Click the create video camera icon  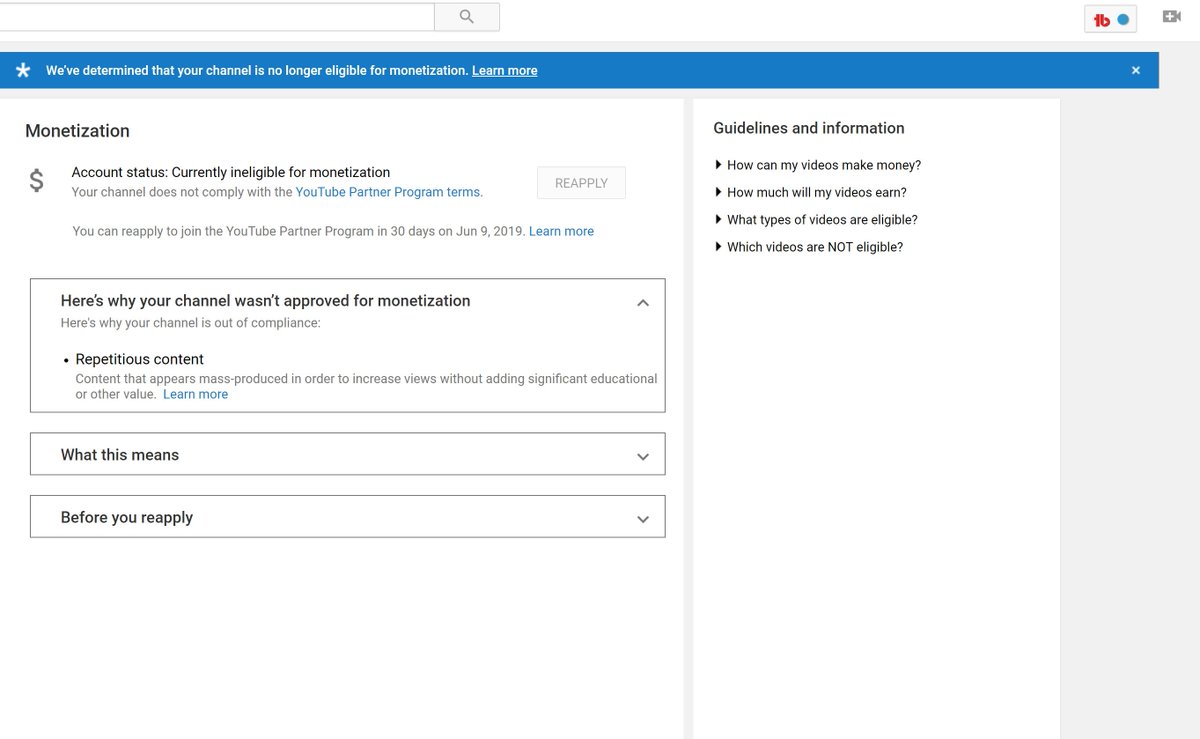tap(1171, 17)
